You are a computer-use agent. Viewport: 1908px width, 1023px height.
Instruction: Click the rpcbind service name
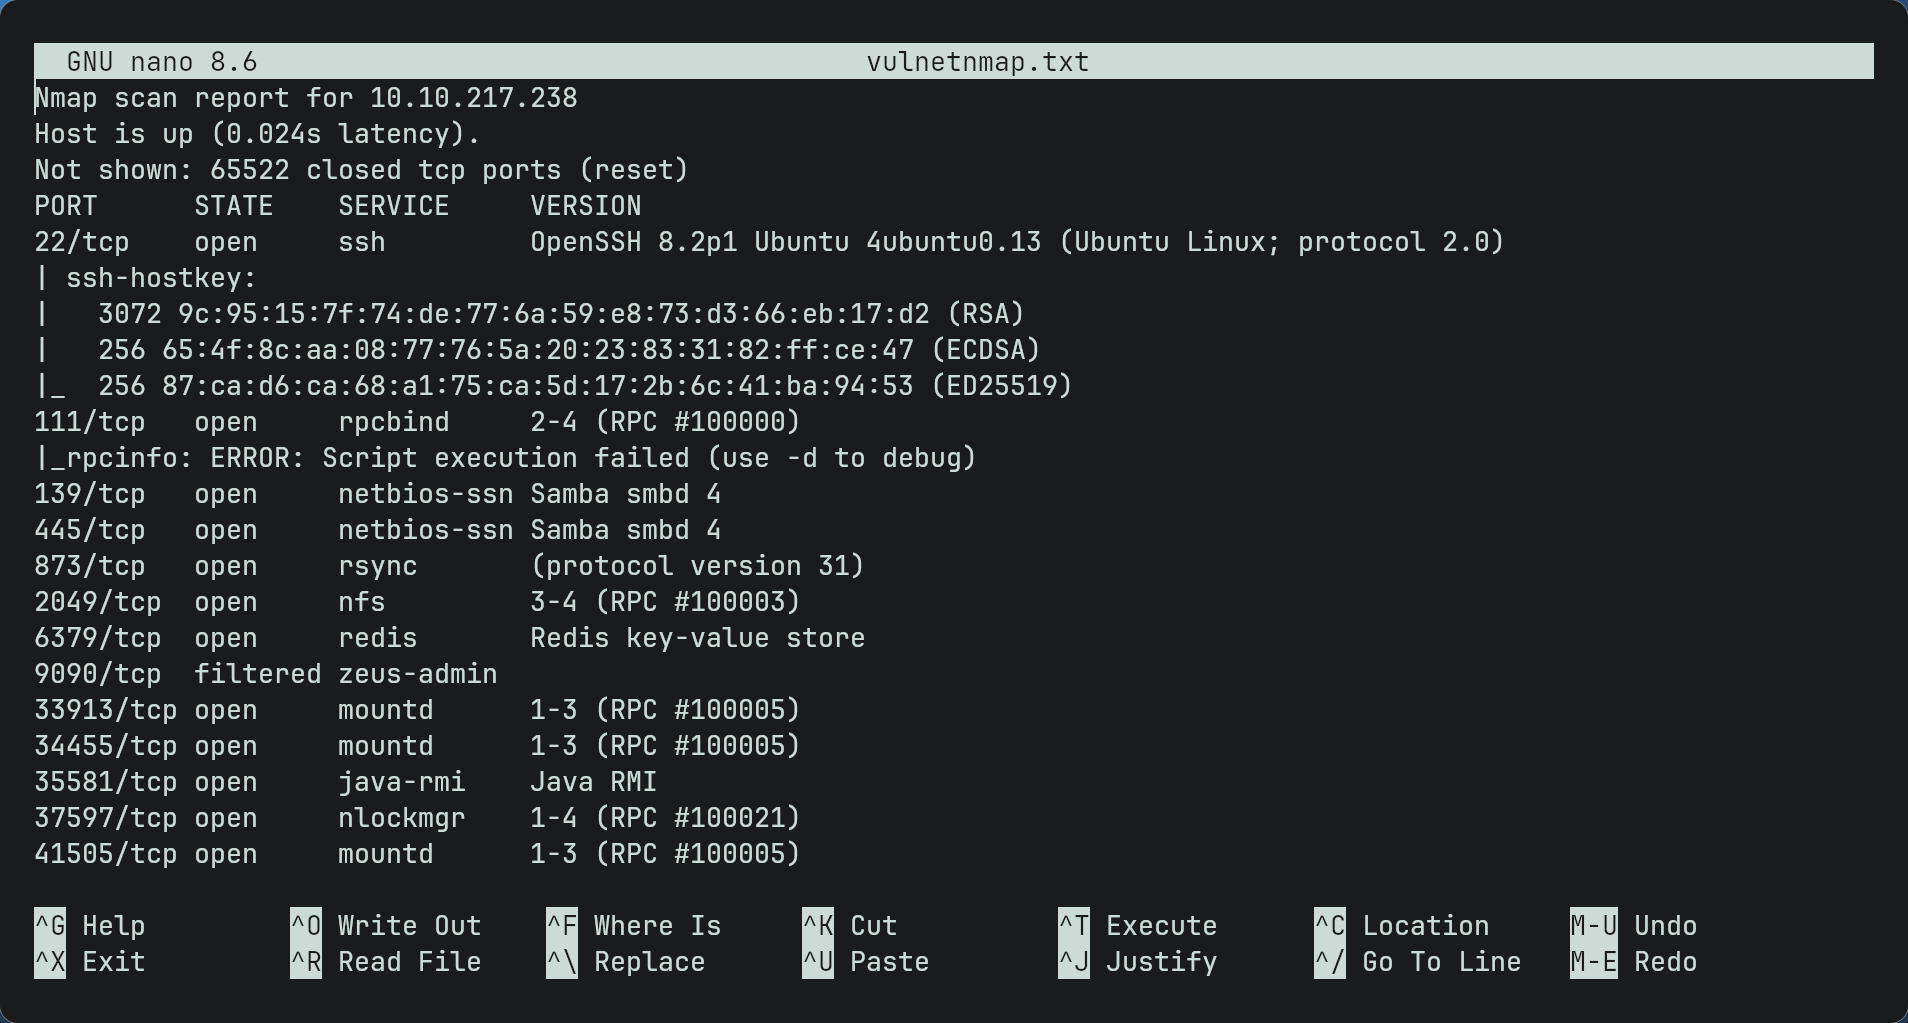[394, 422]
